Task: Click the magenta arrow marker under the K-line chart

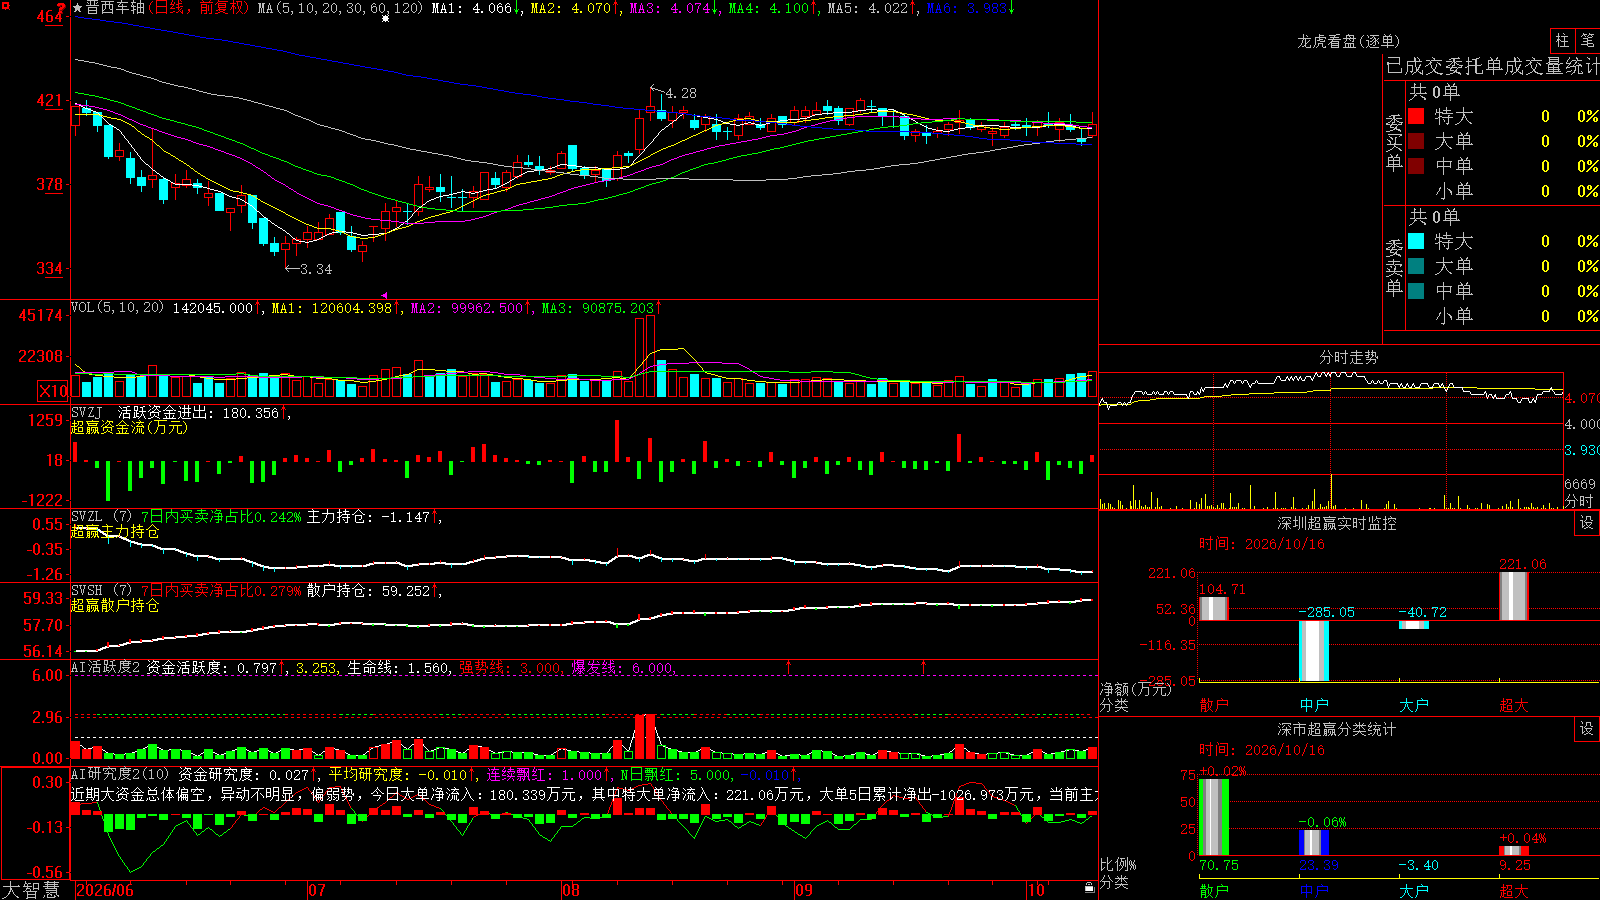Action: 385,295
